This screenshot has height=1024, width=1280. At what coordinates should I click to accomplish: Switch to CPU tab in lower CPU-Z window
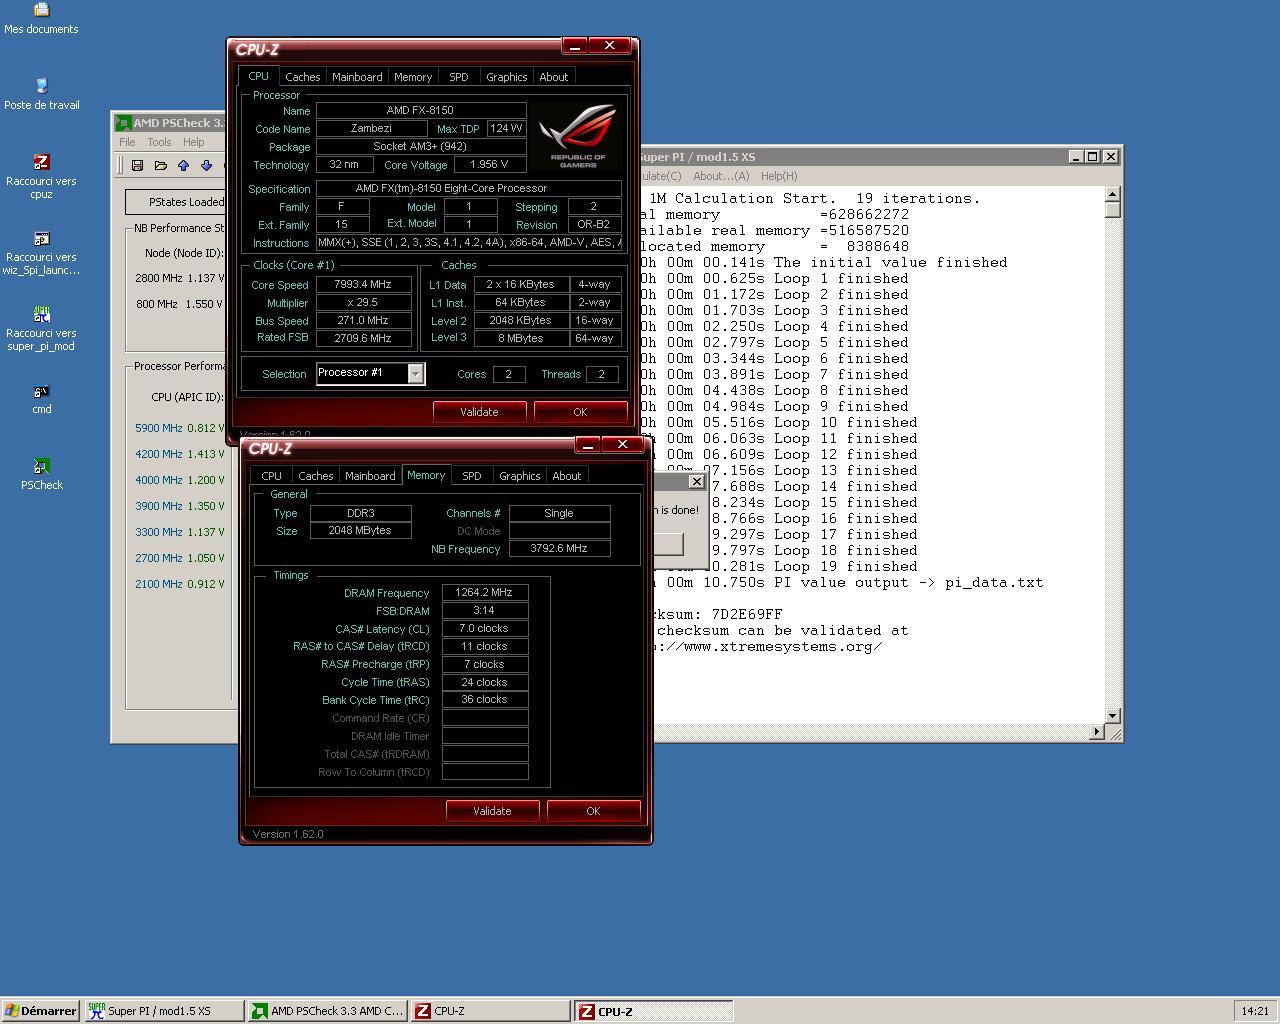pyautogui.click(x=271, y=476)
